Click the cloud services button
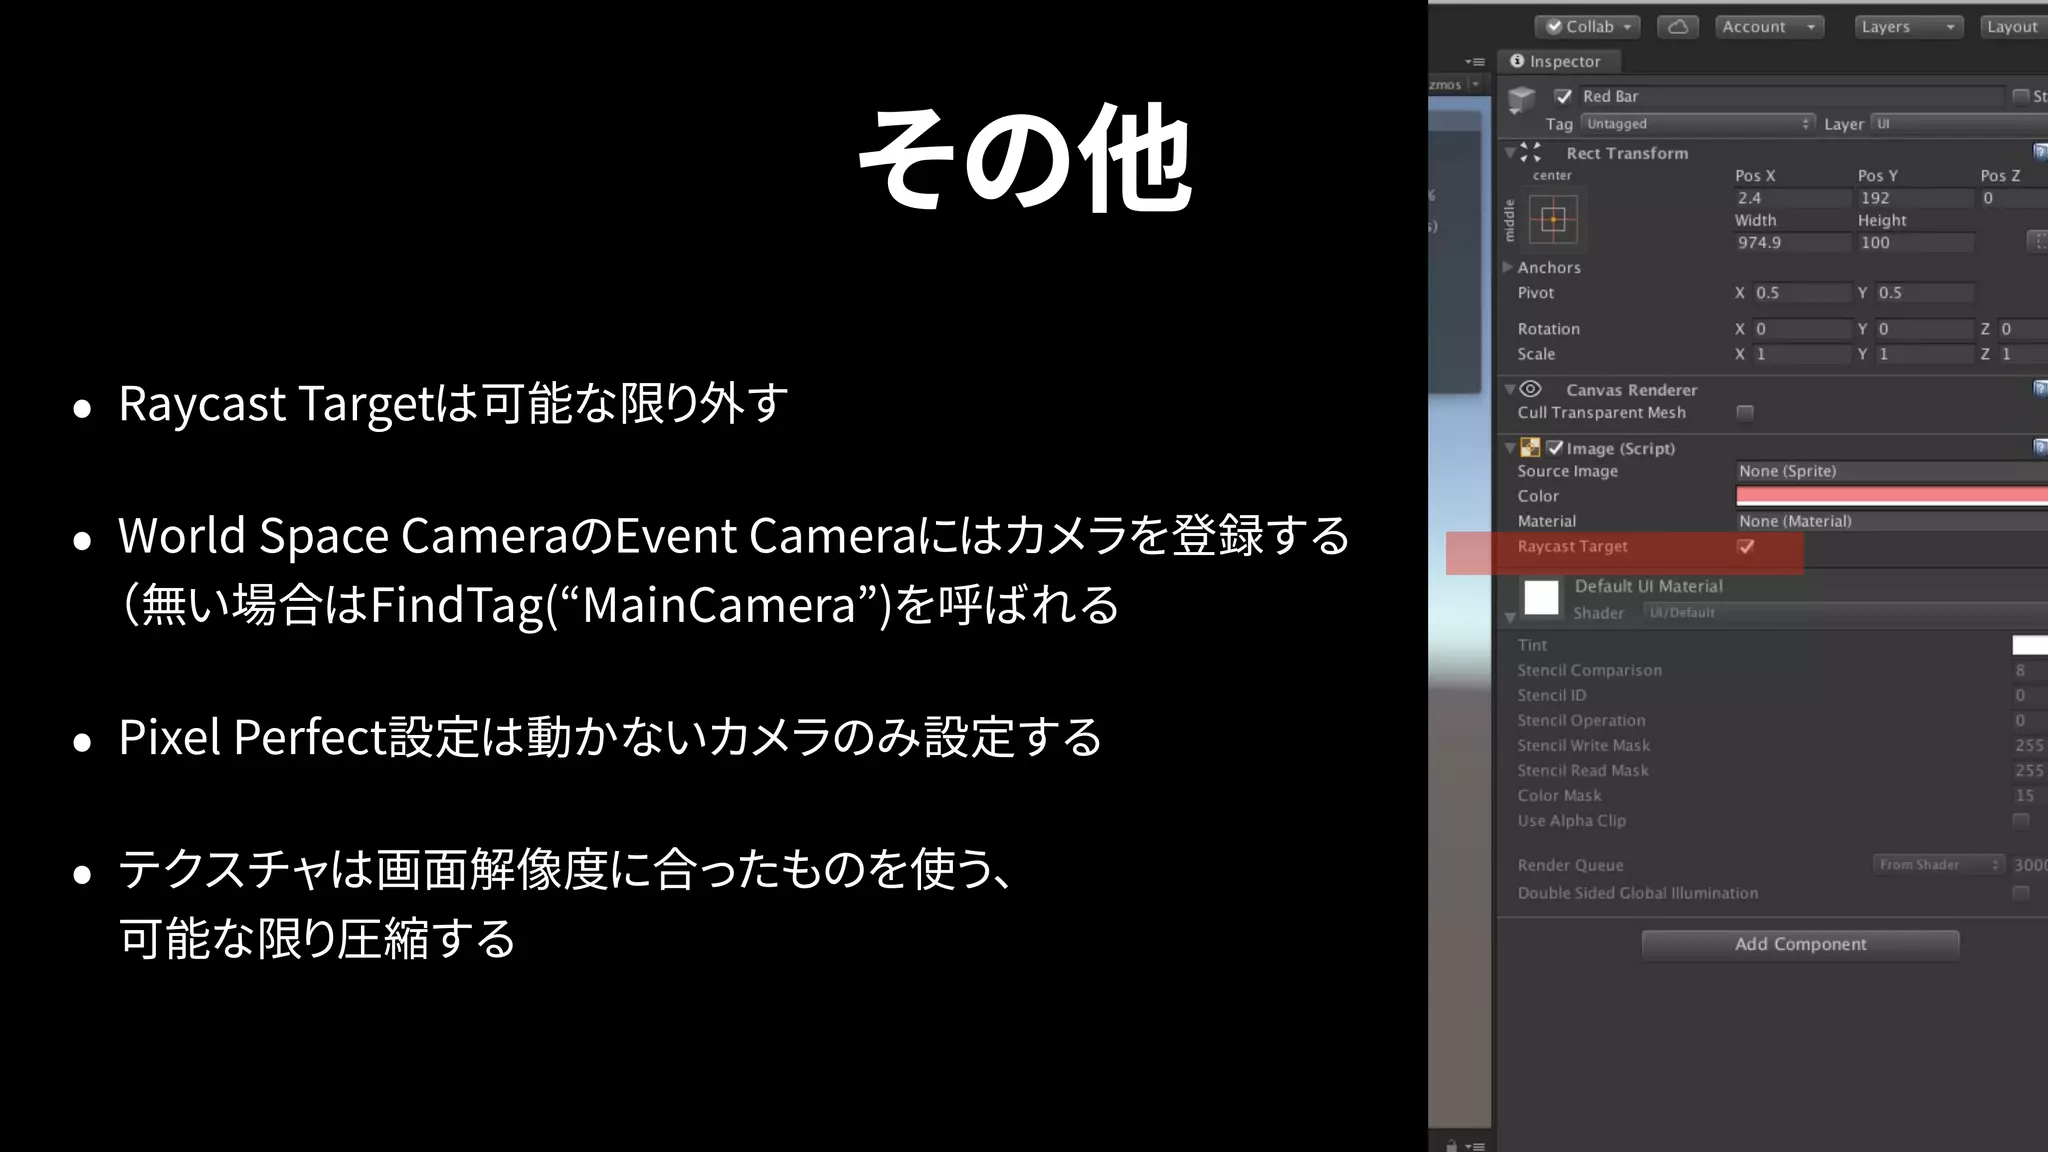Image resolution: width=2048 pixels, height=1152 pixels. tap(1678, 27)
